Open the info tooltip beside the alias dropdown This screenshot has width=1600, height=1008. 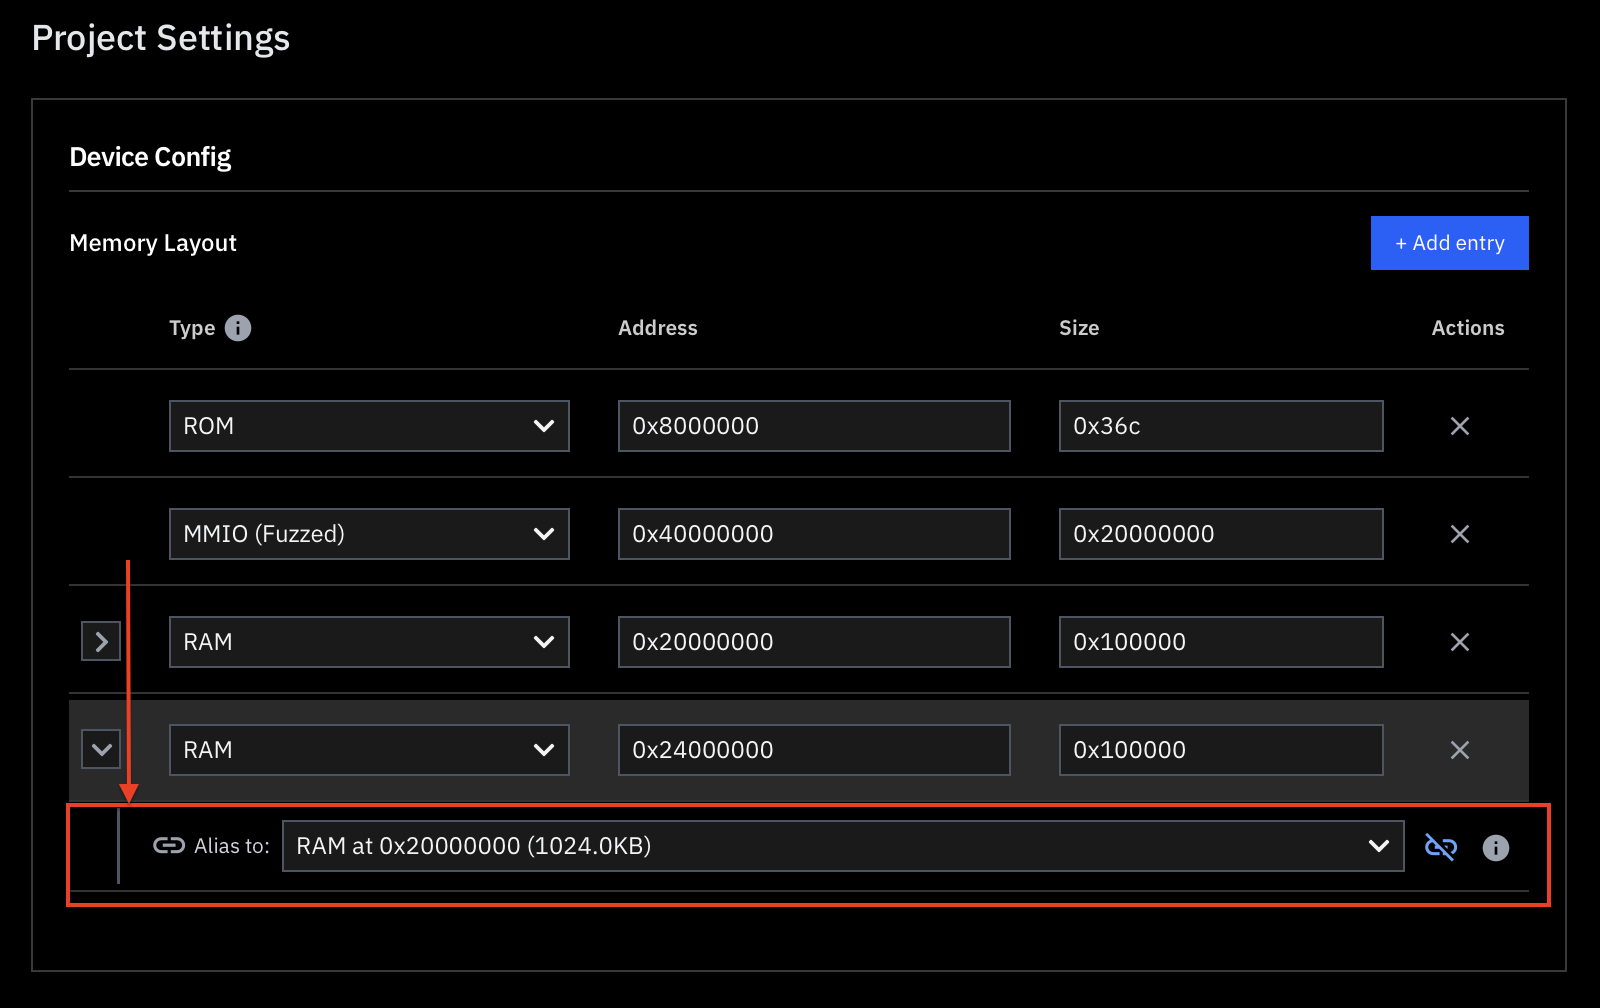pyautogui.click(x=1495, y=848)
